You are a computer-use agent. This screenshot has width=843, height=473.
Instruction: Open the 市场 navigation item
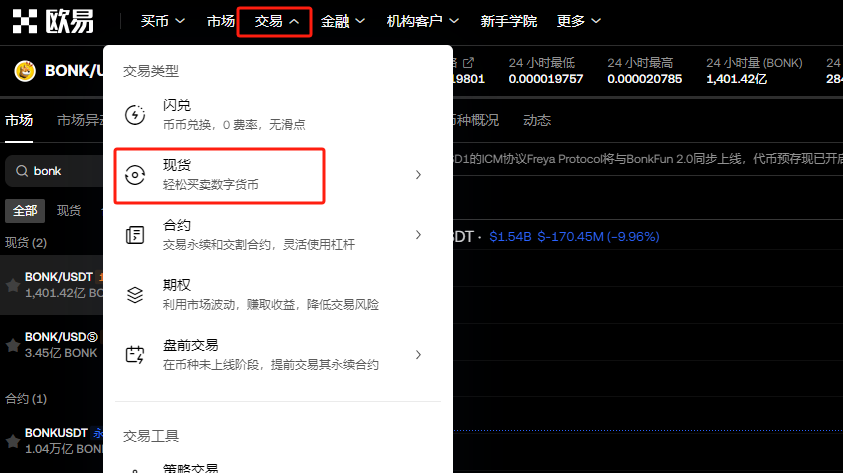pyautogui.click(x=221, y=21)
